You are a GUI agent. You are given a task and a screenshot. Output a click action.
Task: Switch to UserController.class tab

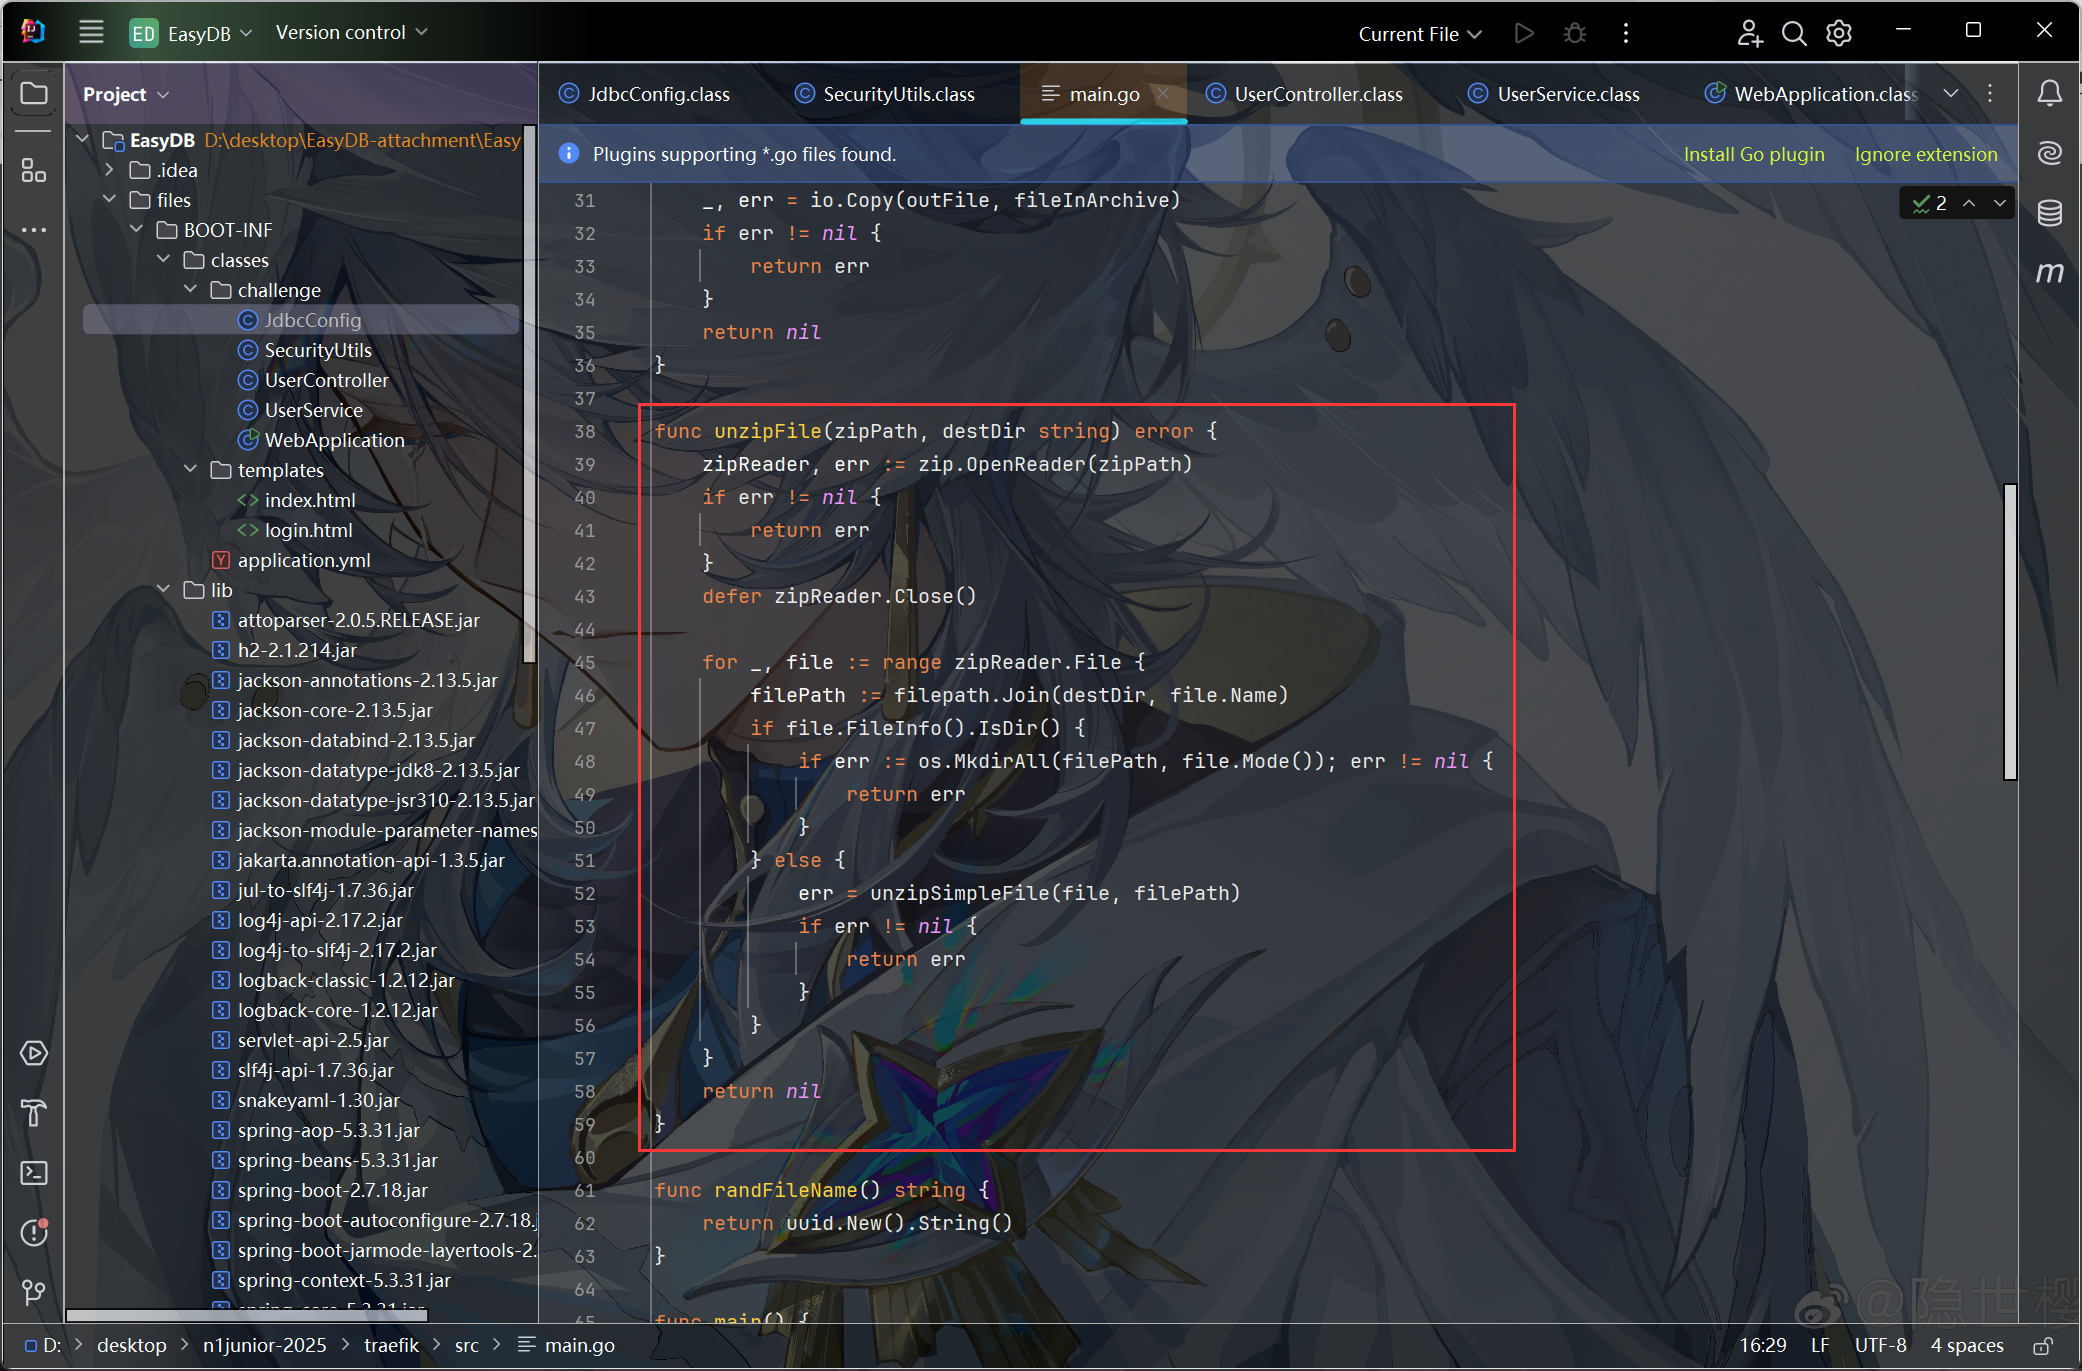coord(1305,94)
